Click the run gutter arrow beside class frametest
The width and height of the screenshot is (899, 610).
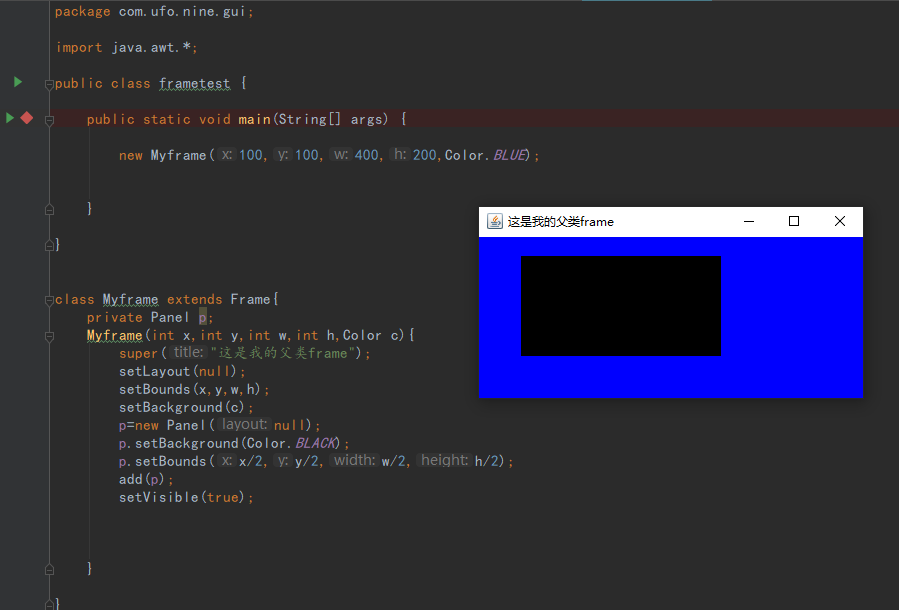[x=18, y=82]
